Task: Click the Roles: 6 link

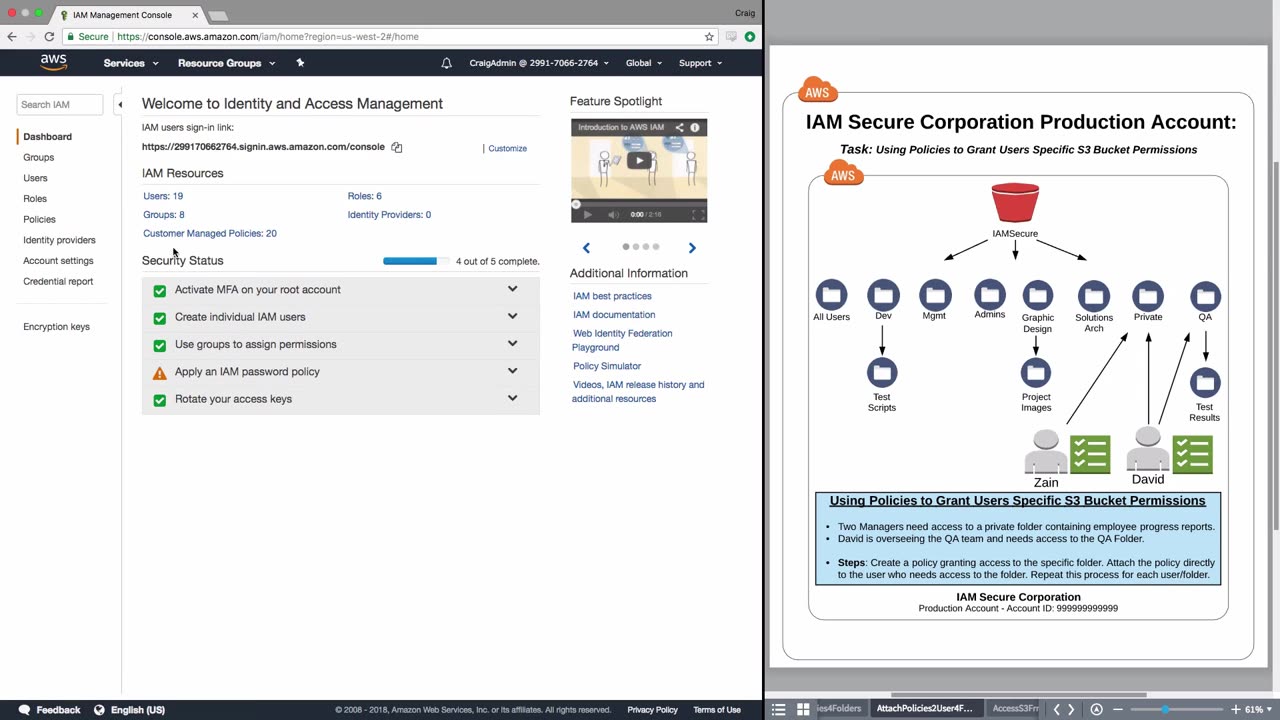Action: (364, 196)
